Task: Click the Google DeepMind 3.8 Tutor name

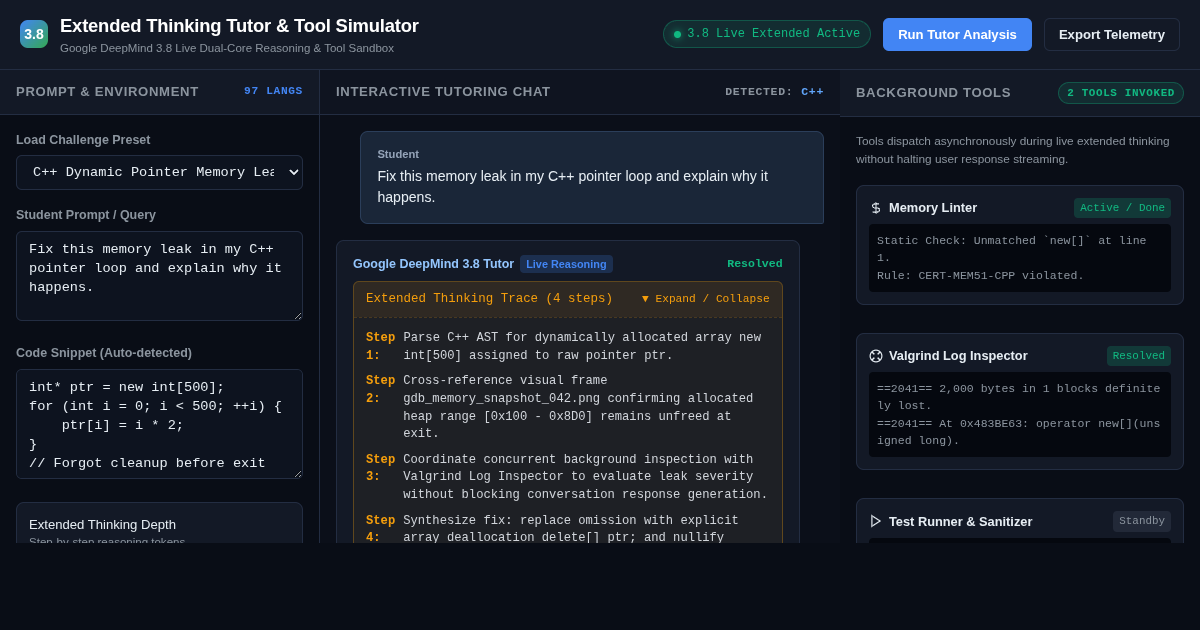Action: tap(433, 264)
